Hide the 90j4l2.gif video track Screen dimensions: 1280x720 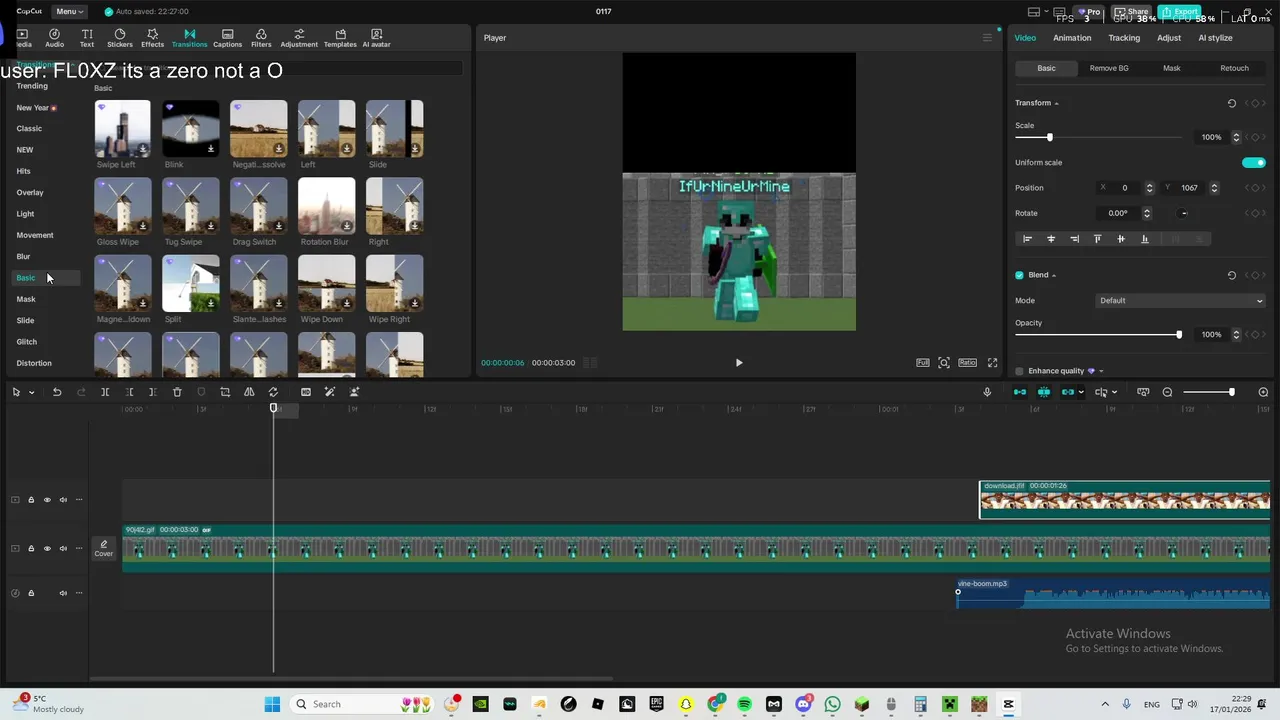pyautogui.click(x=47, y=548)
